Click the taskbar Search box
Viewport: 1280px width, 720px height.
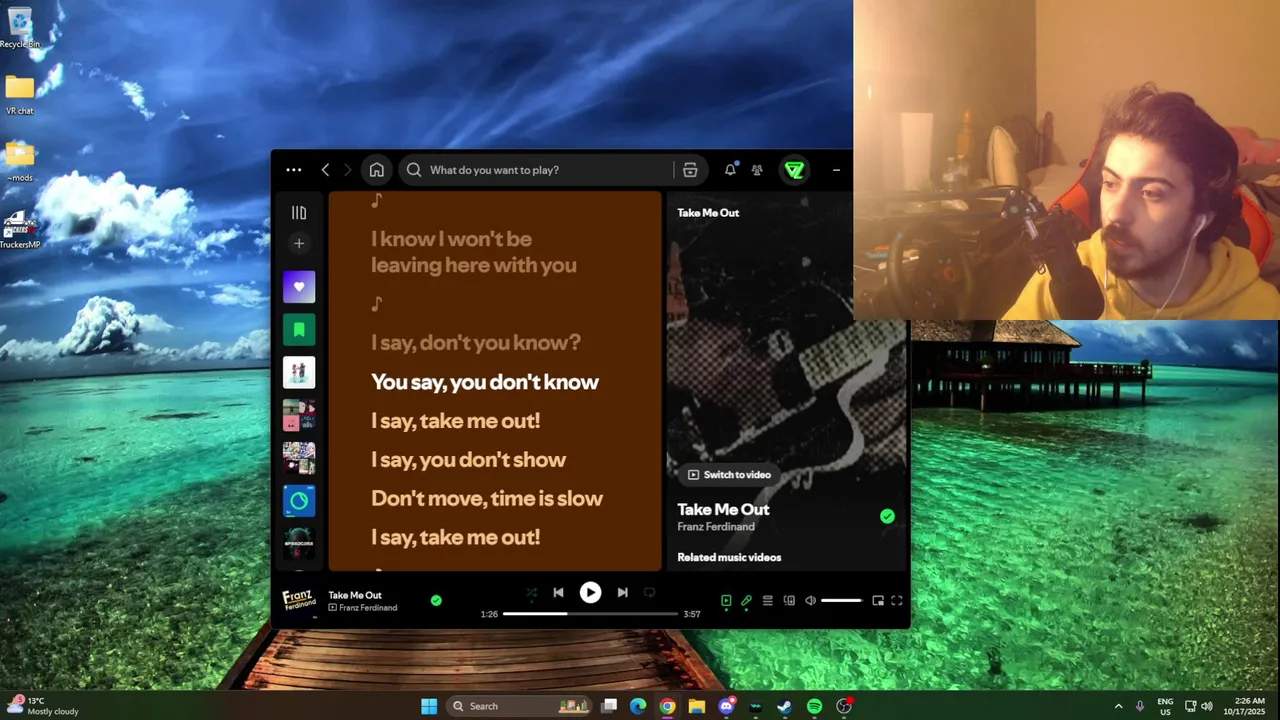pos(520,706)
